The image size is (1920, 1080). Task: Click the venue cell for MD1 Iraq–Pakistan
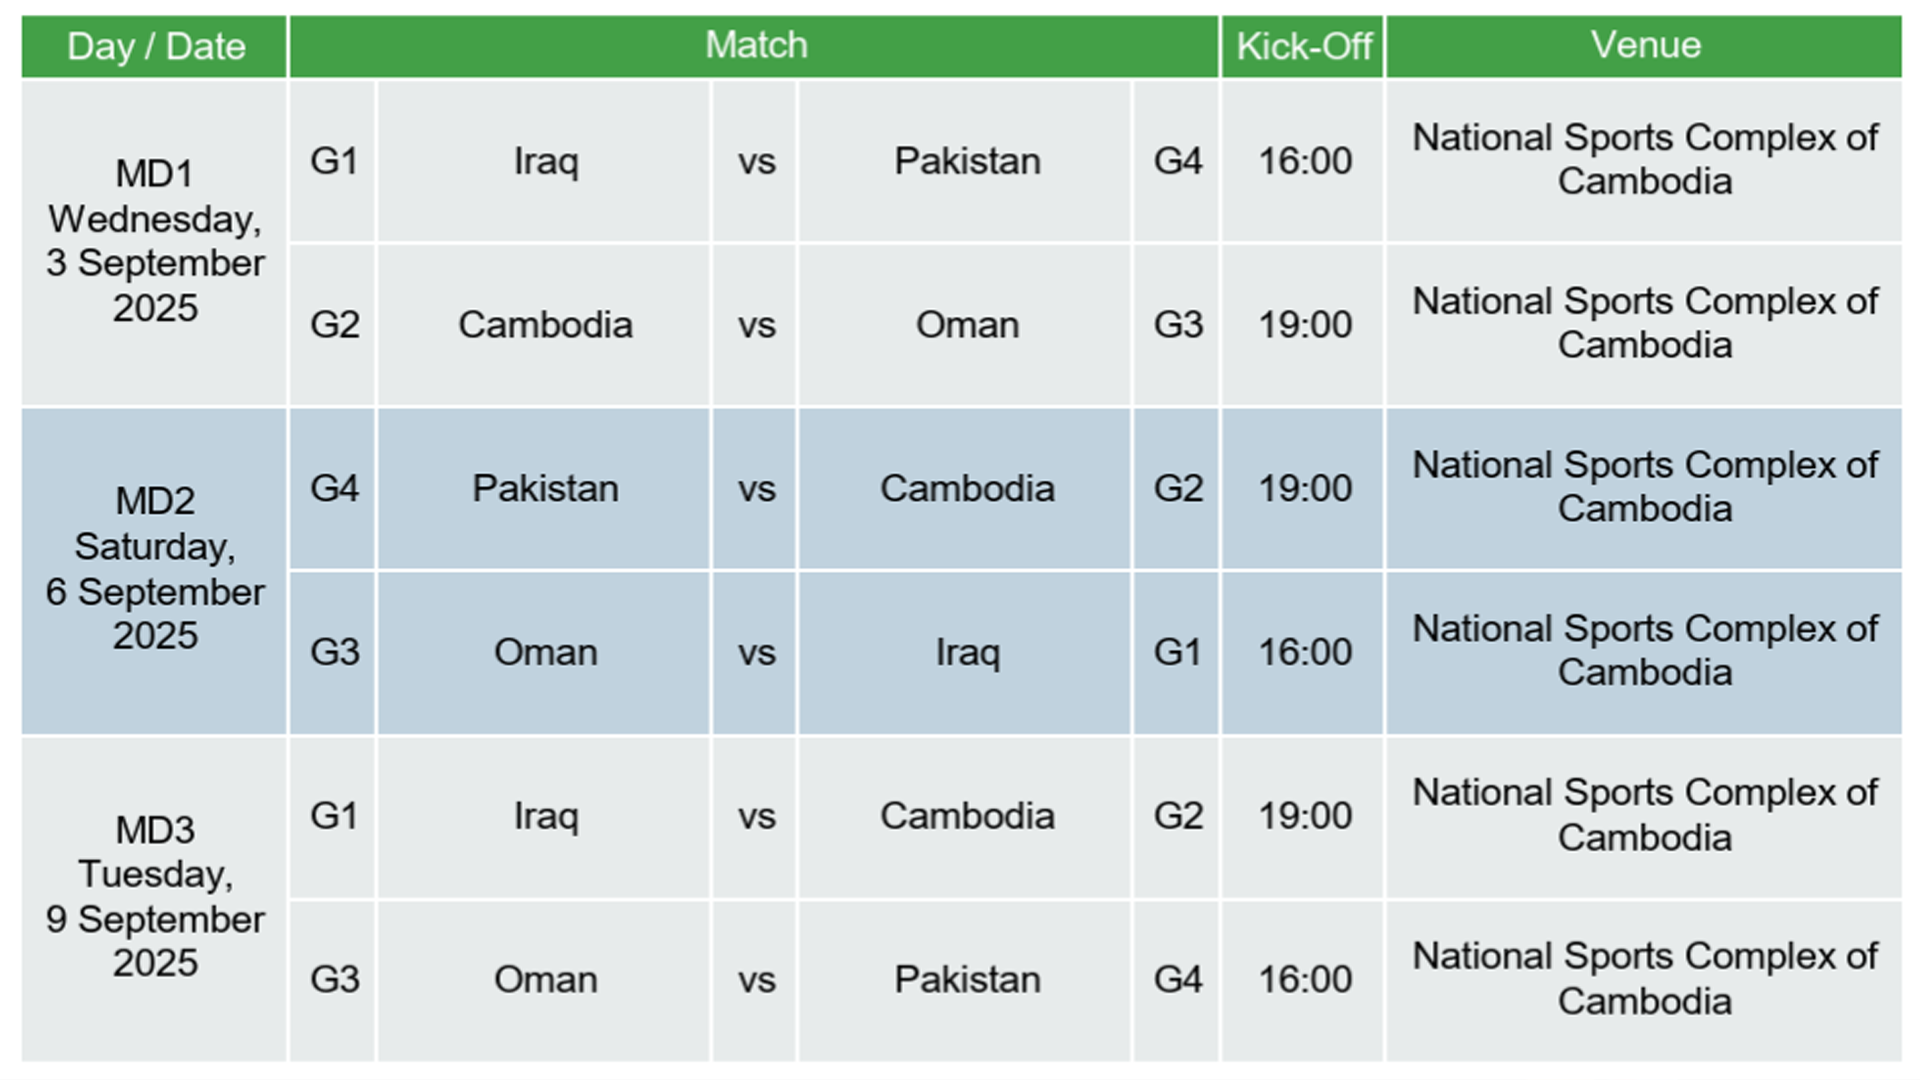(x=1645, y=160)
